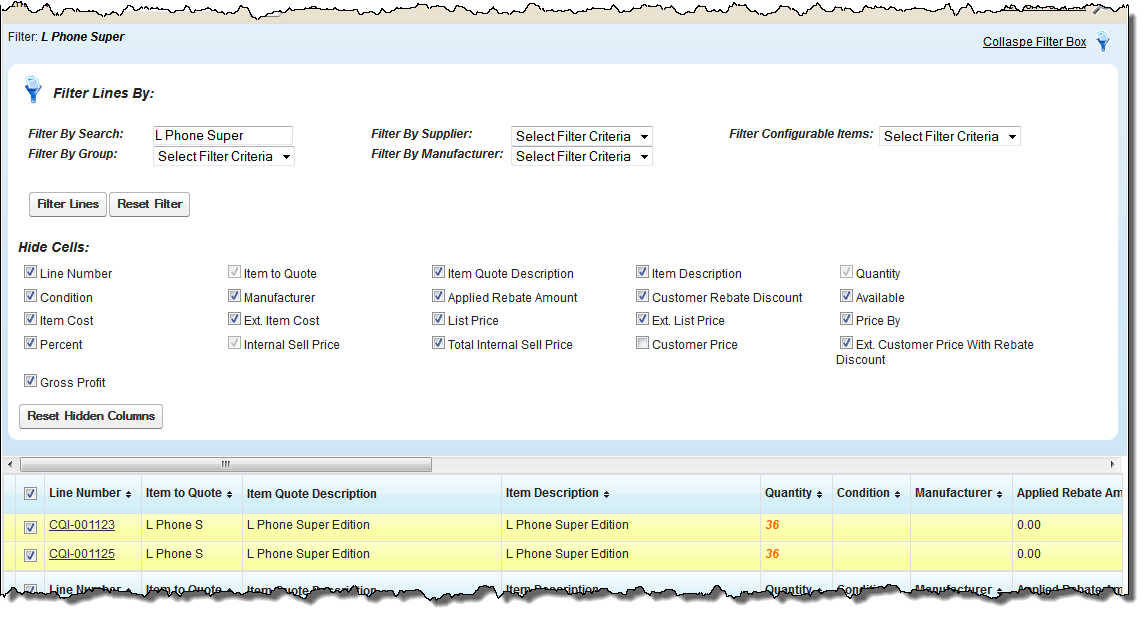
Task: Uncheck the List Price checkbox
Action: tap(438, 320)
